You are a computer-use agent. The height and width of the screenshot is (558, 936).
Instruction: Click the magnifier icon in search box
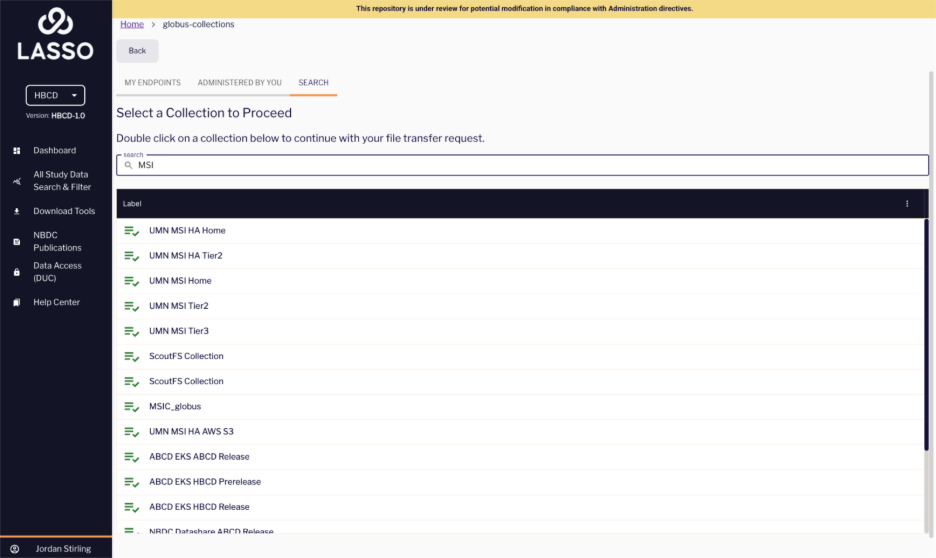pyautogui.click(x=128, y=165)
